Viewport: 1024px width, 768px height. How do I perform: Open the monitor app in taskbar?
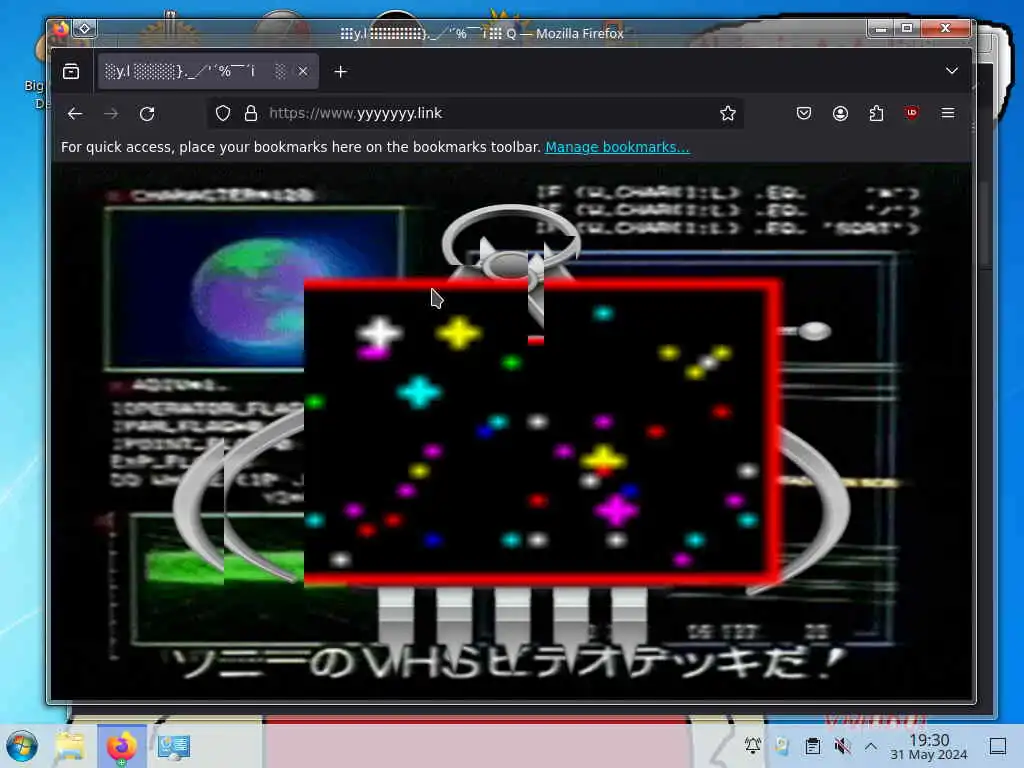[x=173, y=746]
